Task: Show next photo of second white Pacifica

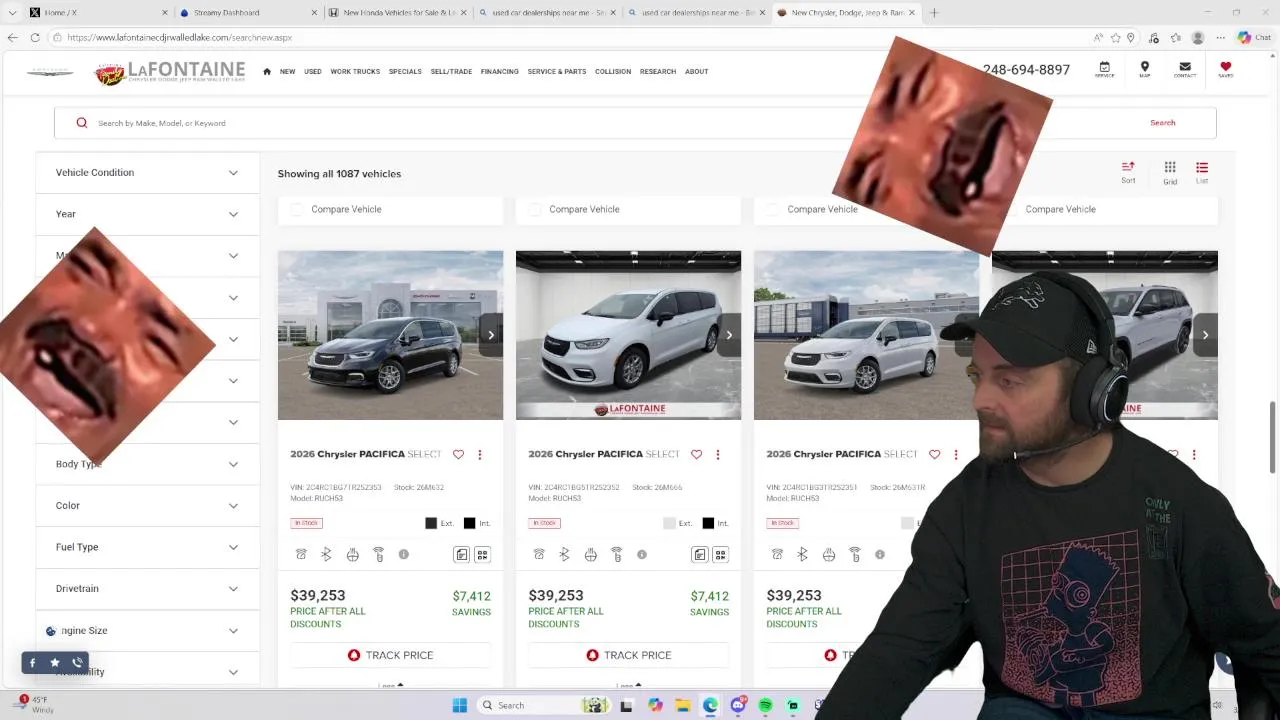Action: (728, 335)
